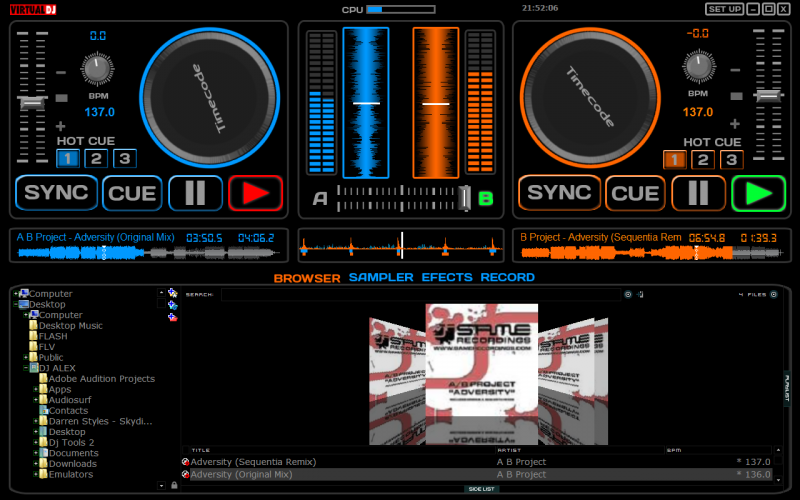Click the top favorite-folder star icon

pyautogui.click(x=173, y=293)
